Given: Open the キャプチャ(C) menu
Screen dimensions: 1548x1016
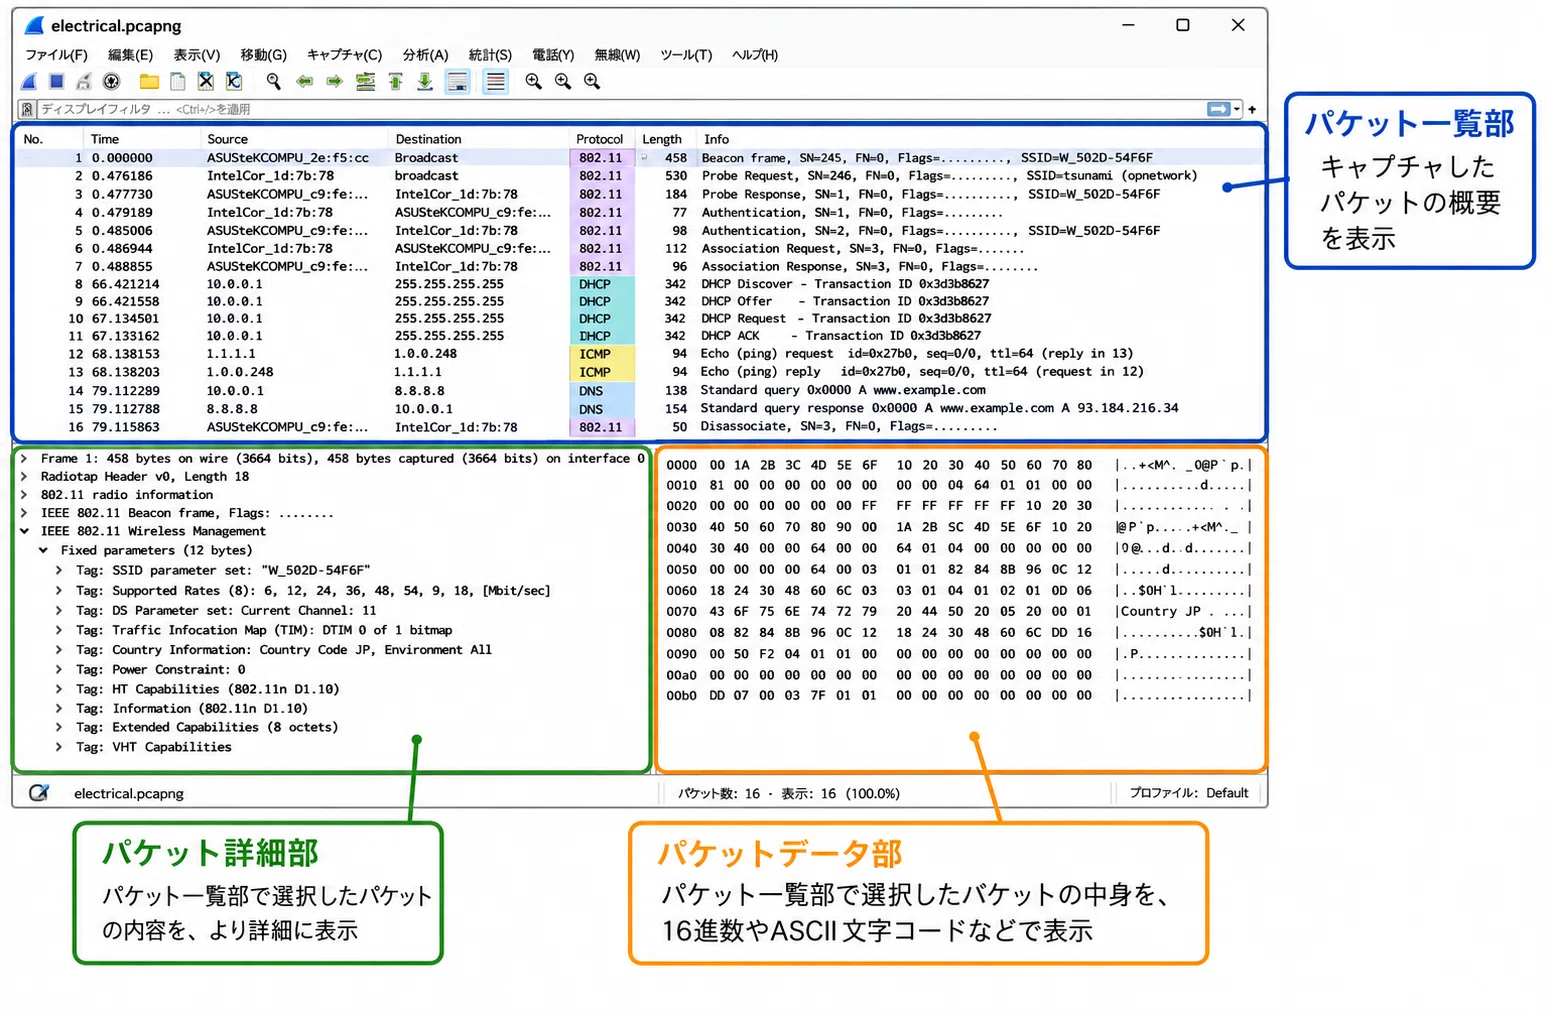Looking at the screenshot, I should [344, 55].
